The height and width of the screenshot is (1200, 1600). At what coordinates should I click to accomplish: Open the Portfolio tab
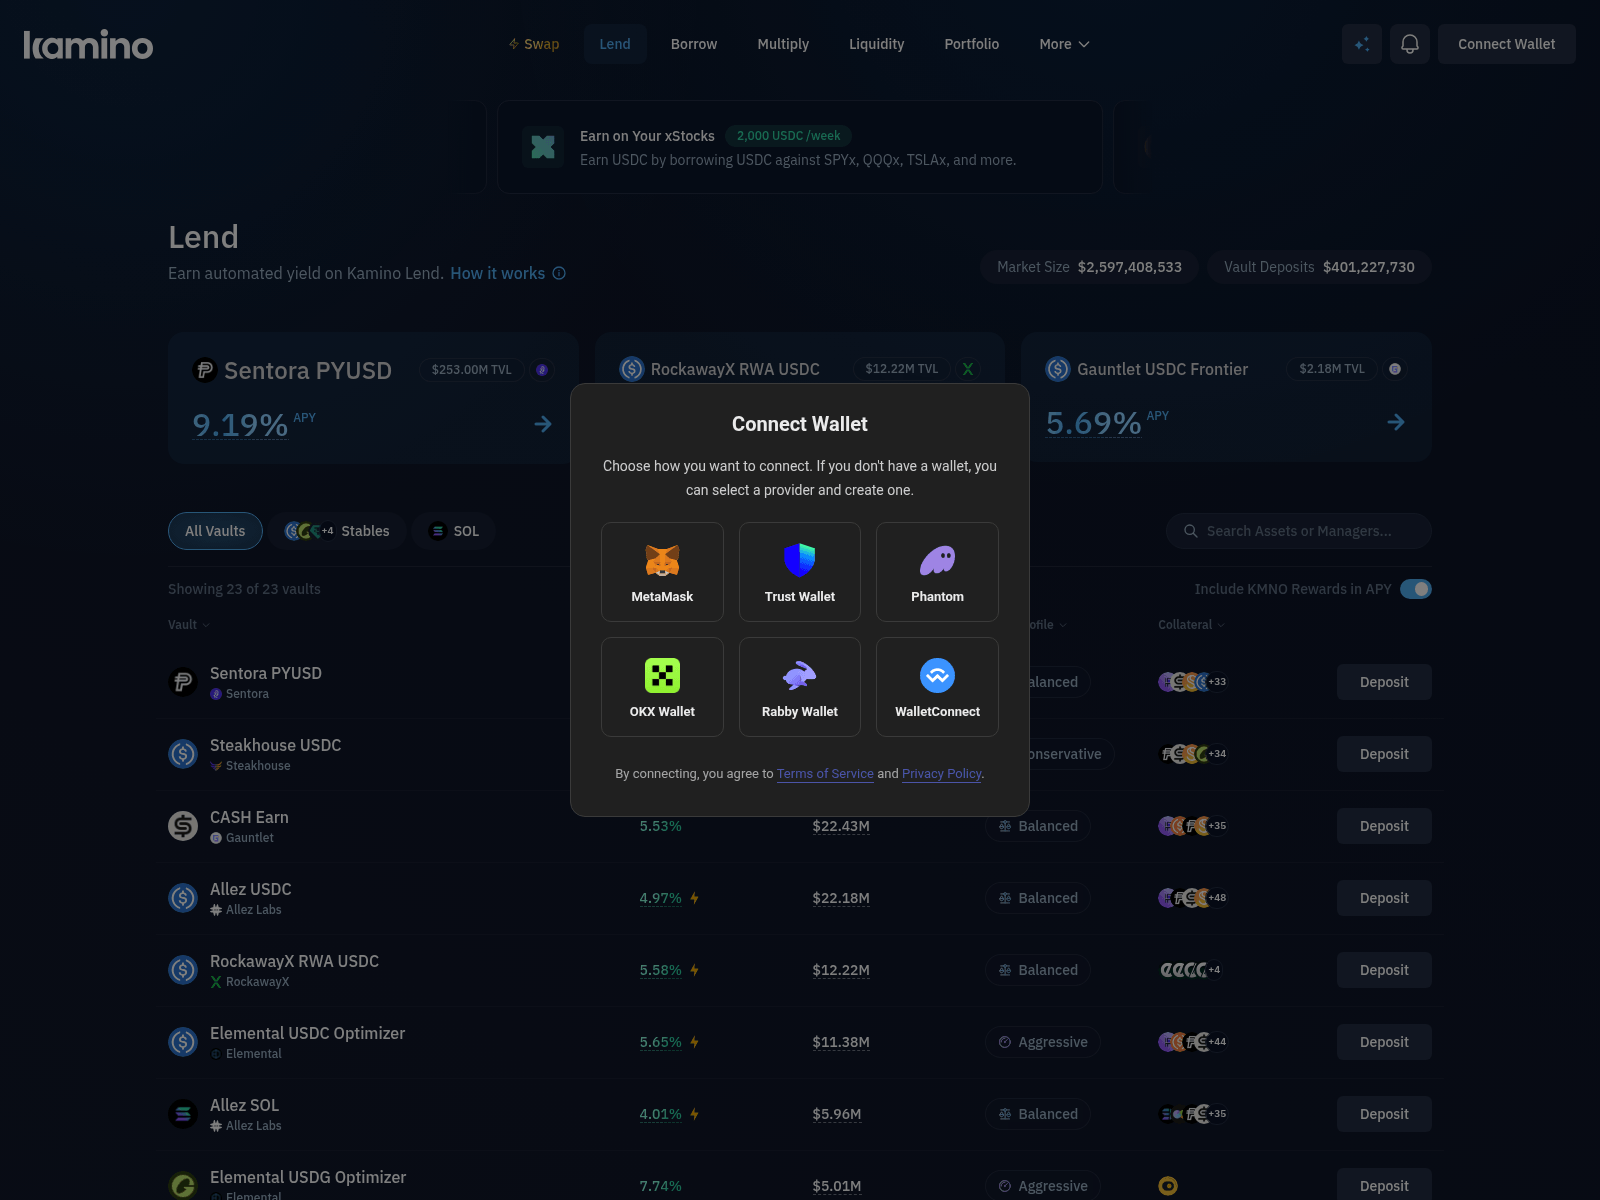coord(971,44)
